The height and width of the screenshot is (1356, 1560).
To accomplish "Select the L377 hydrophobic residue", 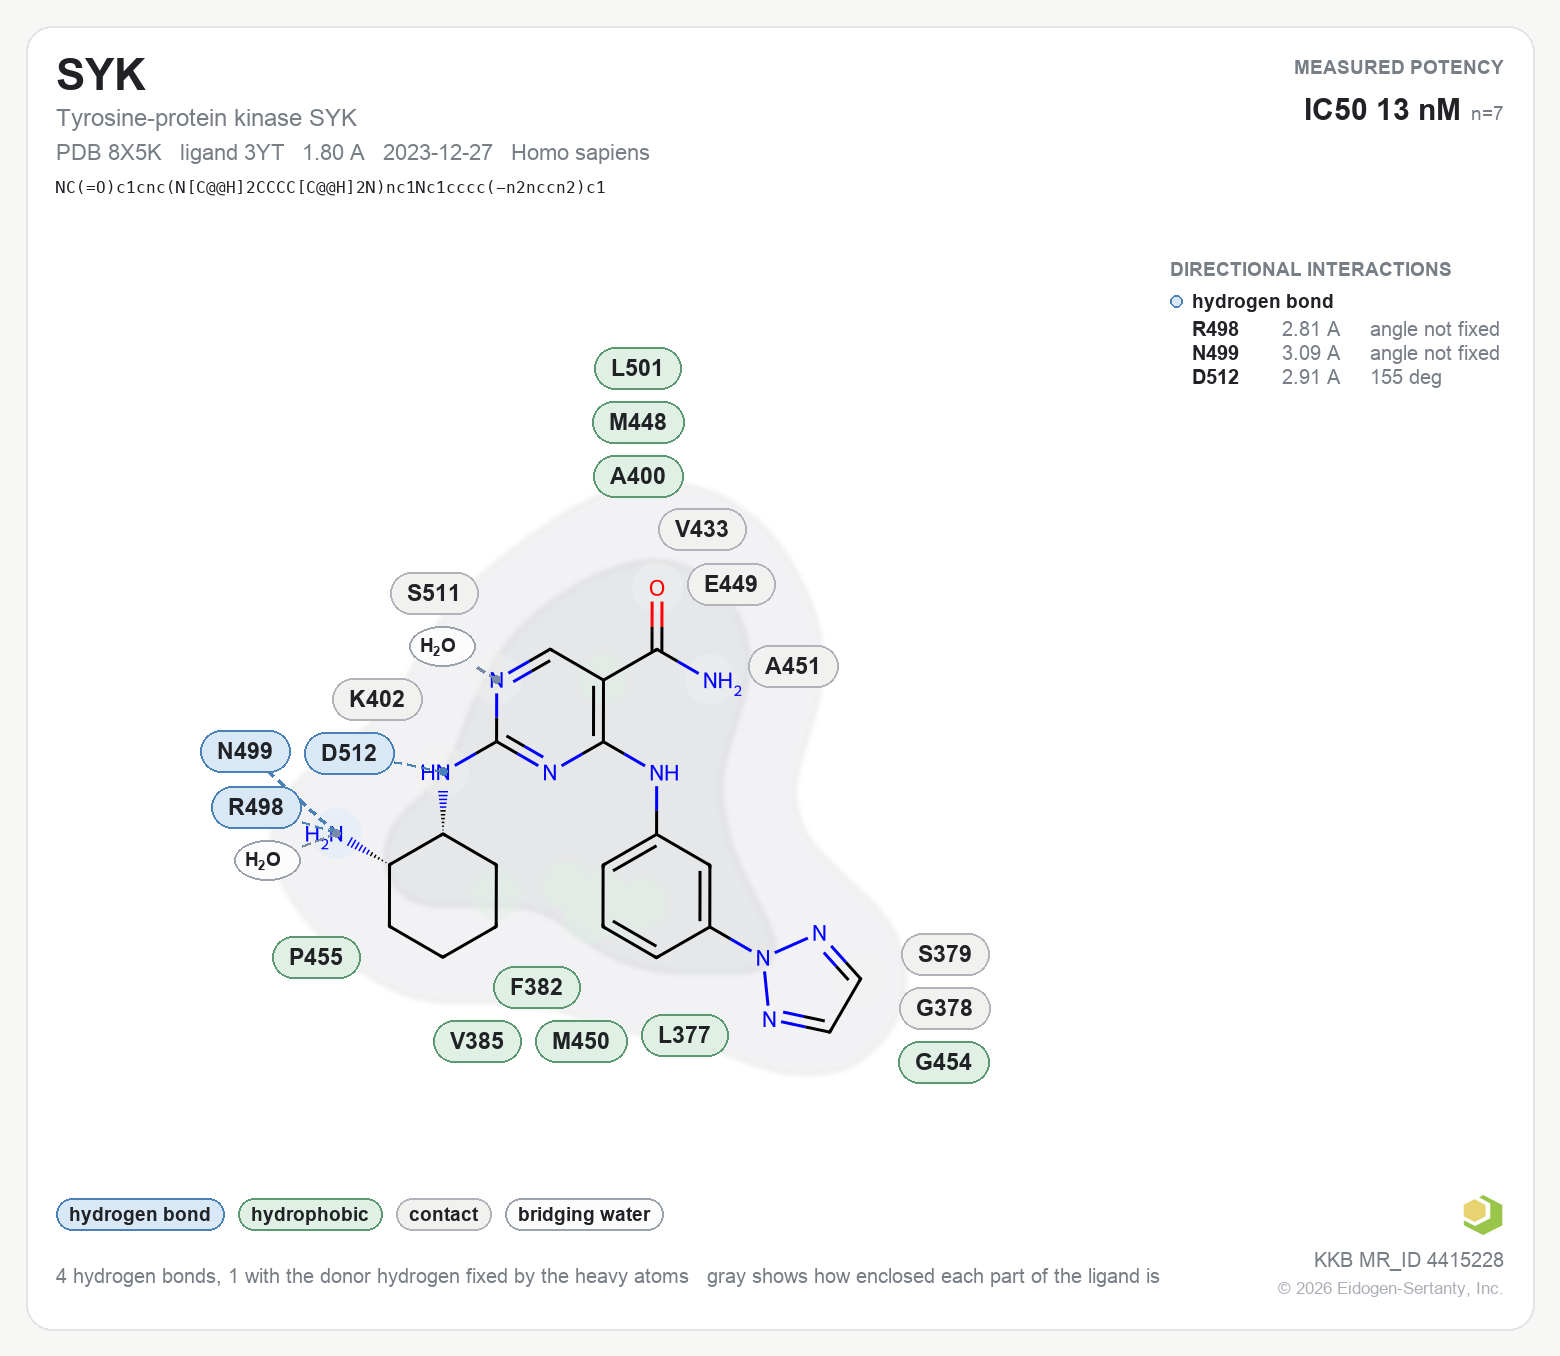I will tap(684, 1035).
